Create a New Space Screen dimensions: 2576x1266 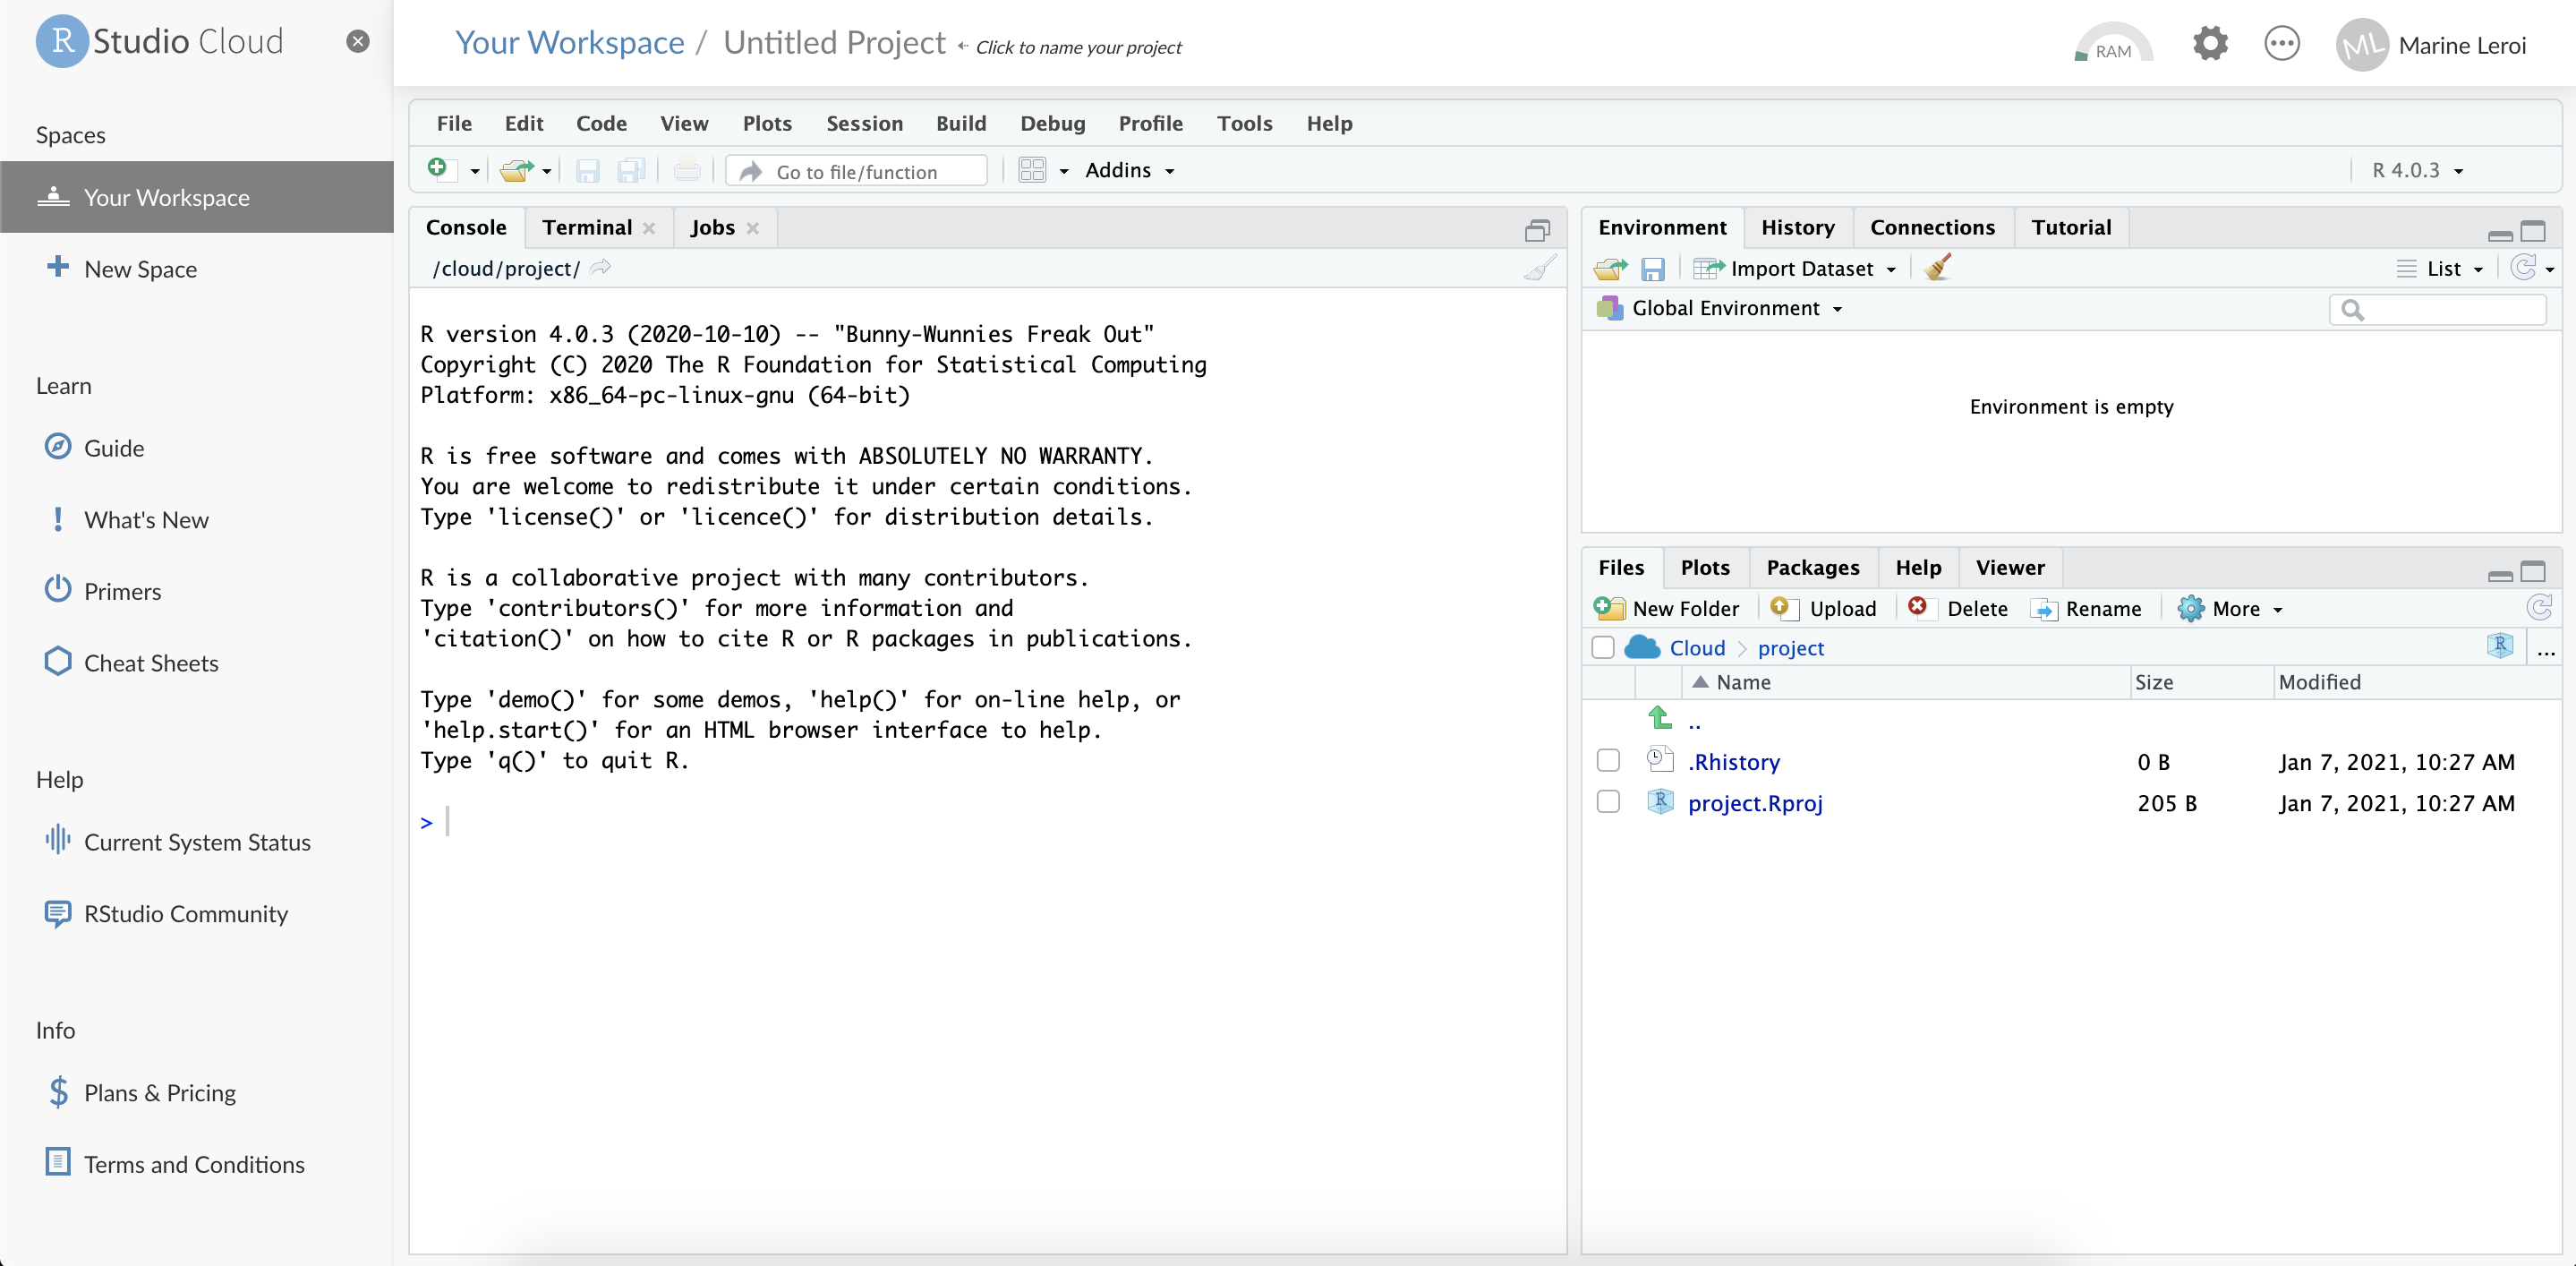121,268
